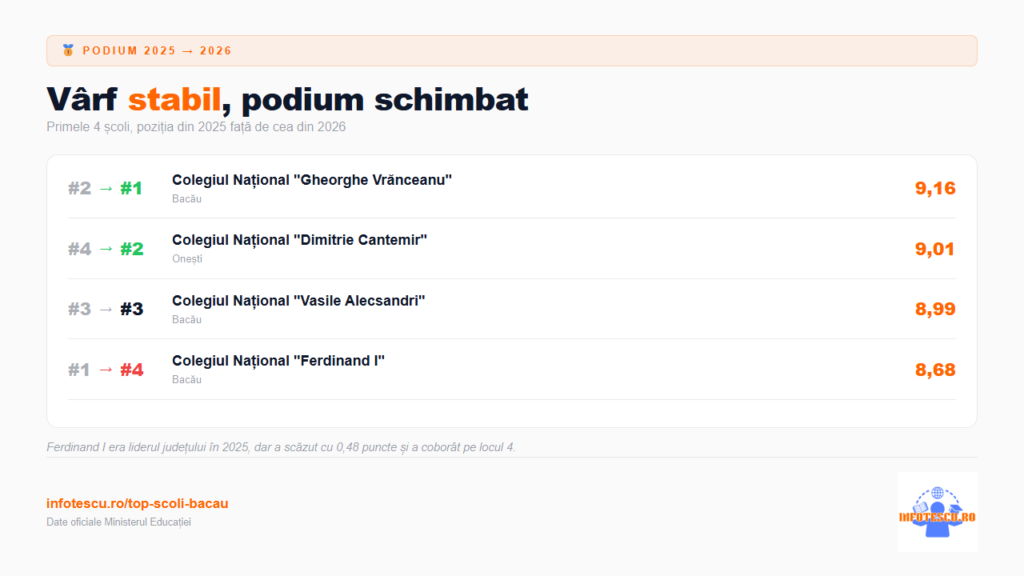Click the 8,99 score value
The width and height of the screenshot is (1024, 576).
tap(935, 309)
